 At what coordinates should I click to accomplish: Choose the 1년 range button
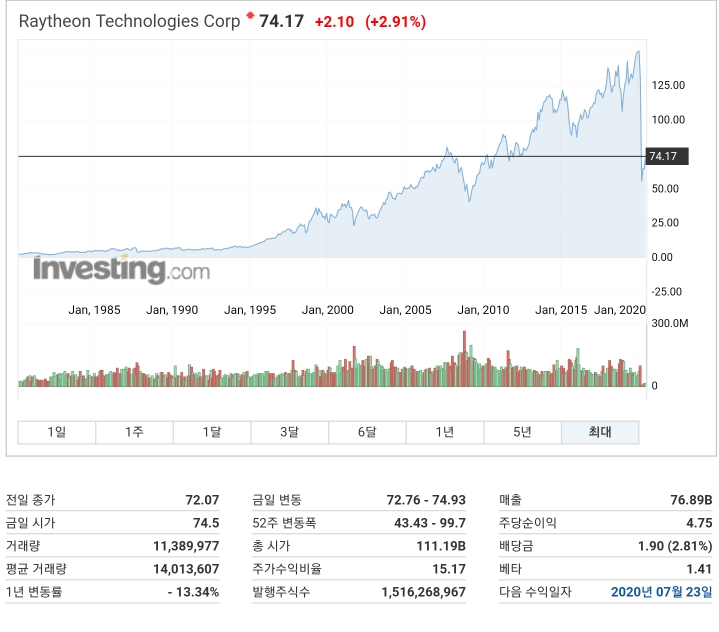click(444, 432)
